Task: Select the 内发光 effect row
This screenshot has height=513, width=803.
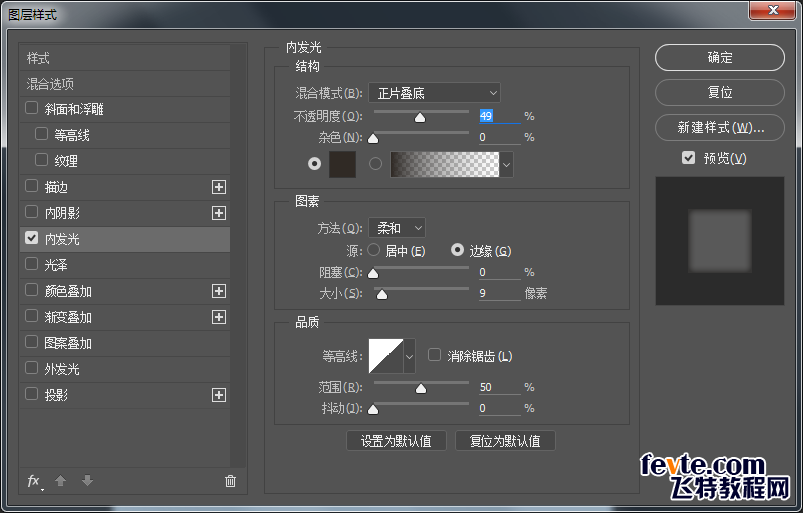Action: (125, 239)
